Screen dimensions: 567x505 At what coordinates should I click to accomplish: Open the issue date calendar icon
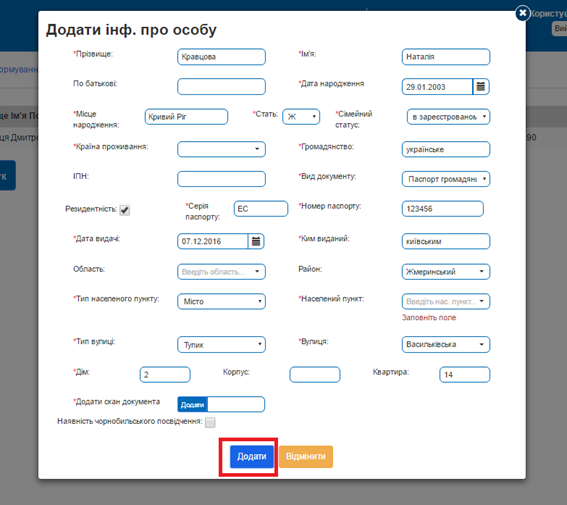coord(256,241)
